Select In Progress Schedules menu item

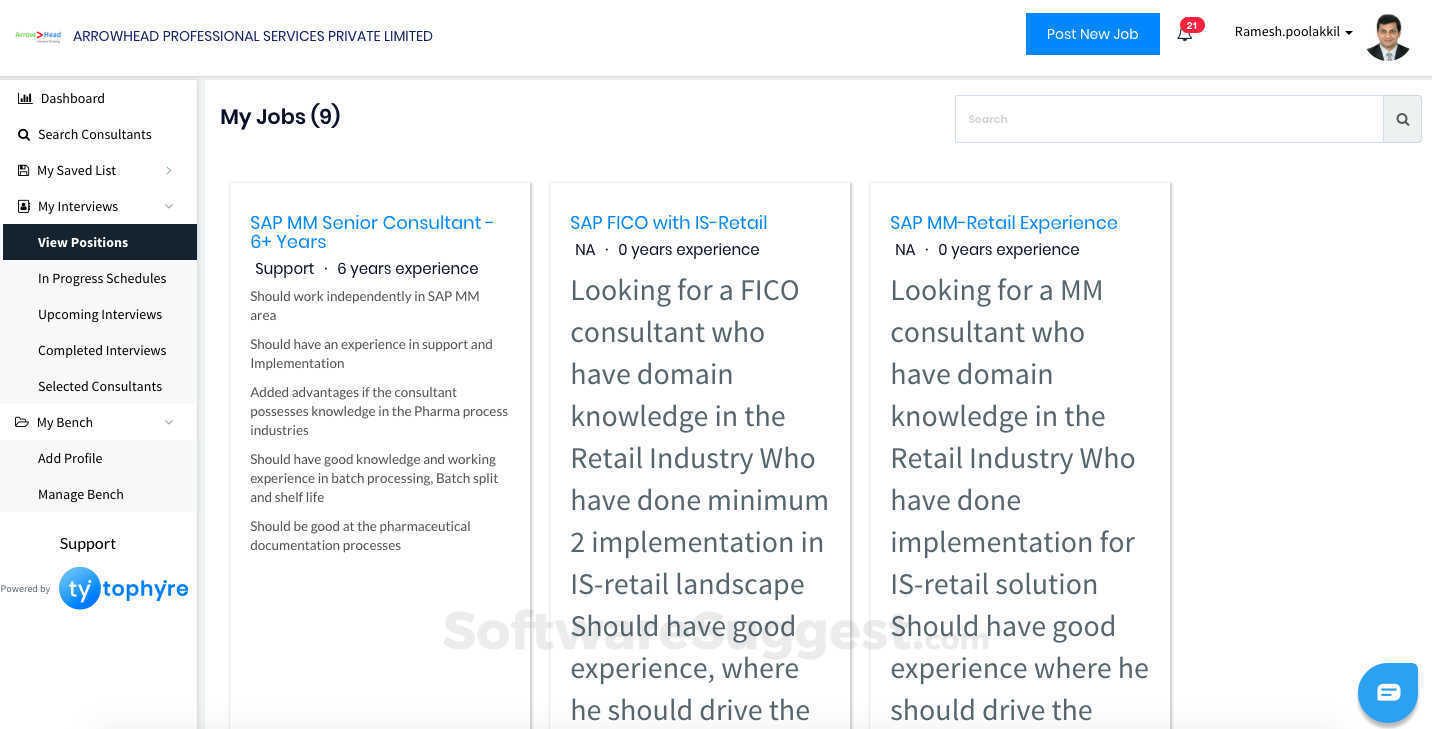click(102, 278)
